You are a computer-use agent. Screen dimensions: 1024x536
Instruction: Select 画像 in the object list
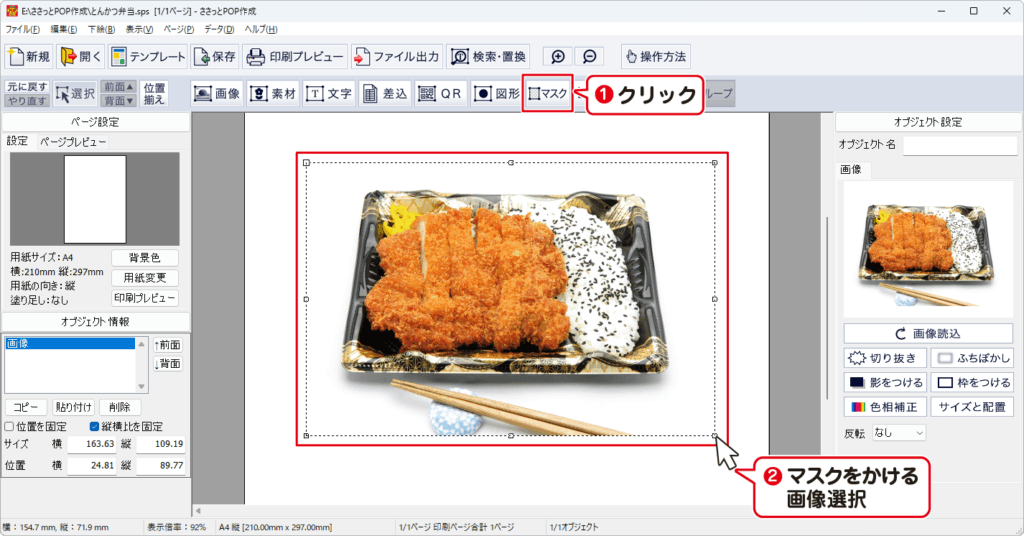pyautogui.click(x=70, y=343)
